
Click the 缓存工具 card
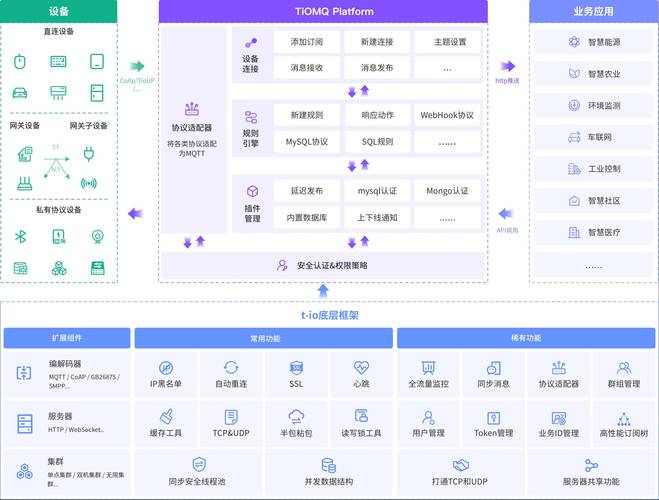[x=166, y=424]
